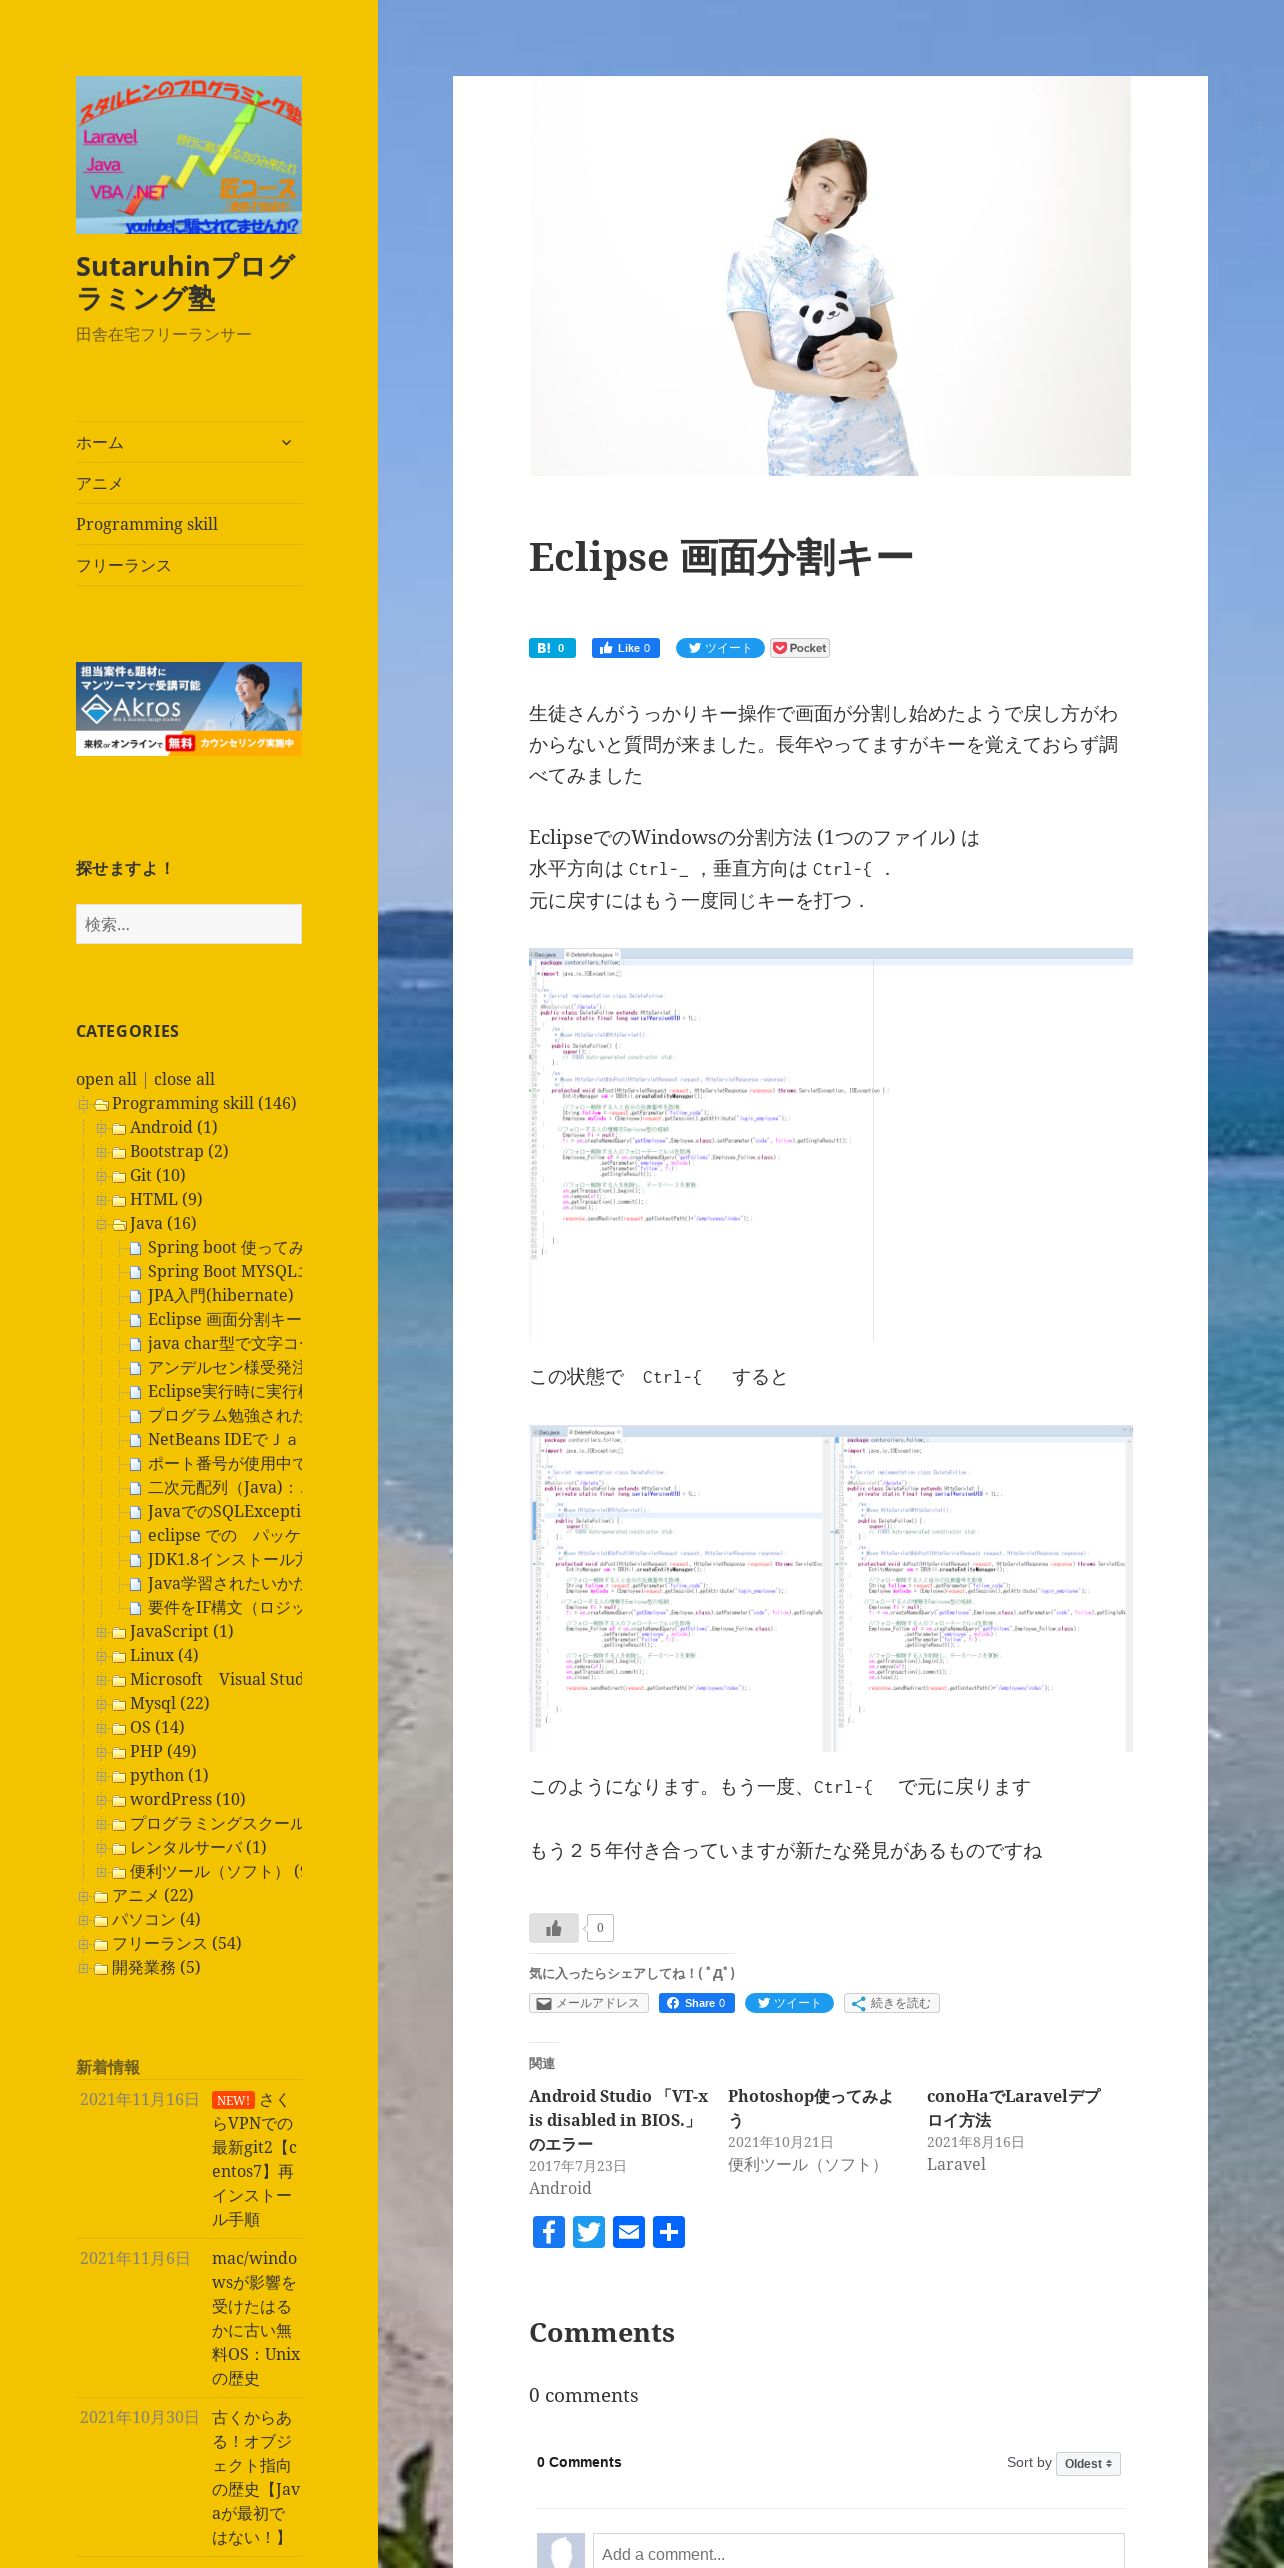Open JavaでのSQLExcepti tree post

pos(224,1511)
